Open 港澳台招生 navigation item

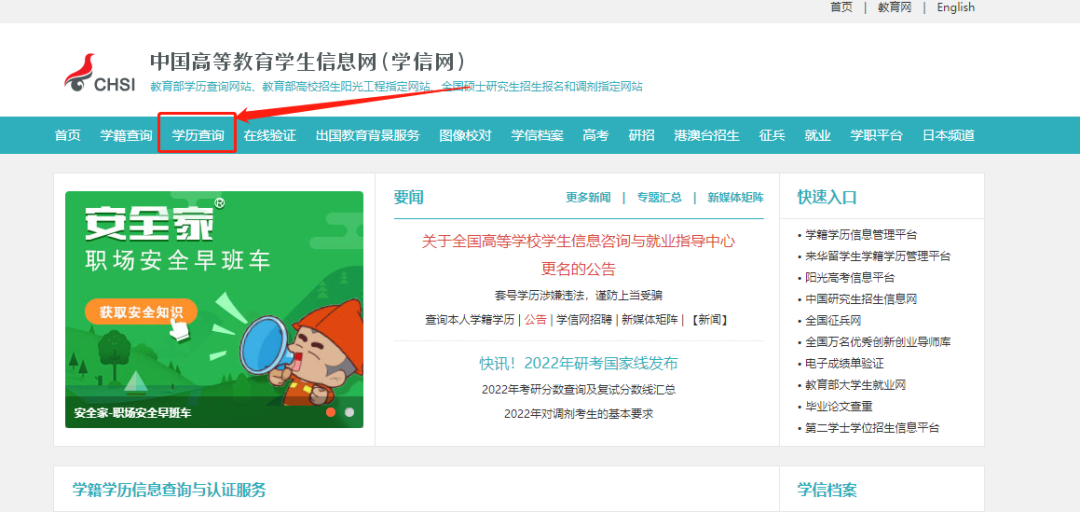point(707,135)
